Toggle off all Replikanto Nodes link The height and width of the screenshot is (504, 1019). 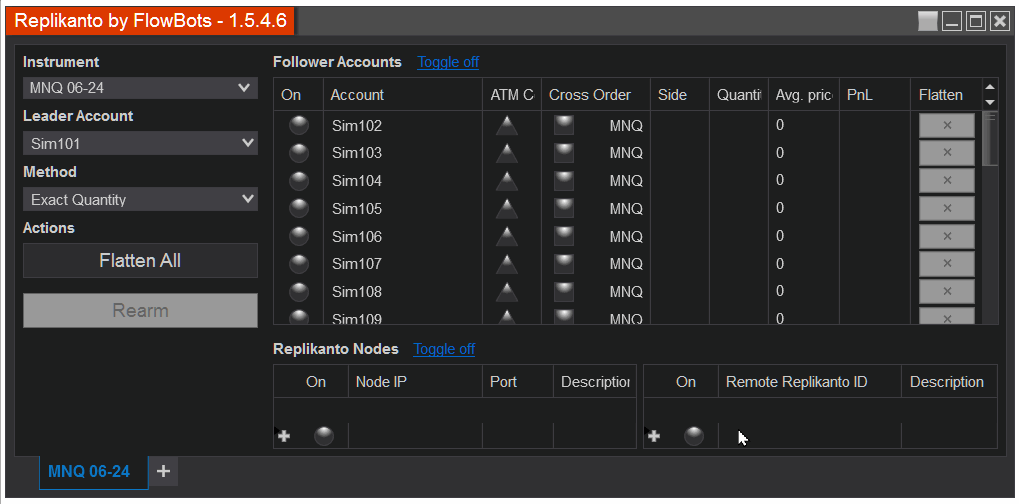(444, 349)
